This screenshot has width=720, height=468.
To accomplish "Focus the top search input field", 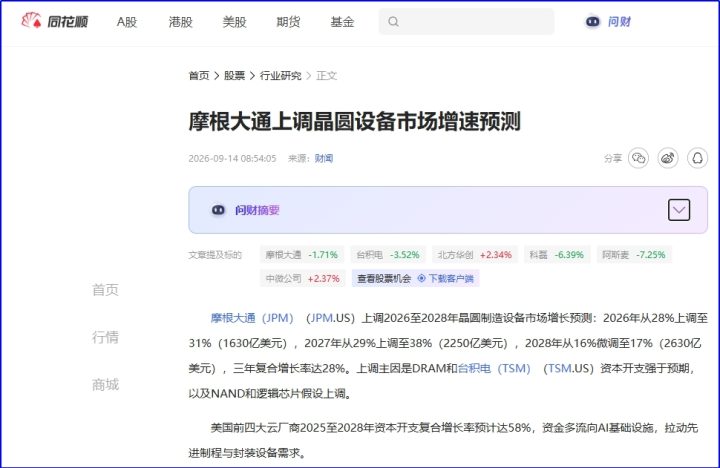I will (x=466, y=22).
